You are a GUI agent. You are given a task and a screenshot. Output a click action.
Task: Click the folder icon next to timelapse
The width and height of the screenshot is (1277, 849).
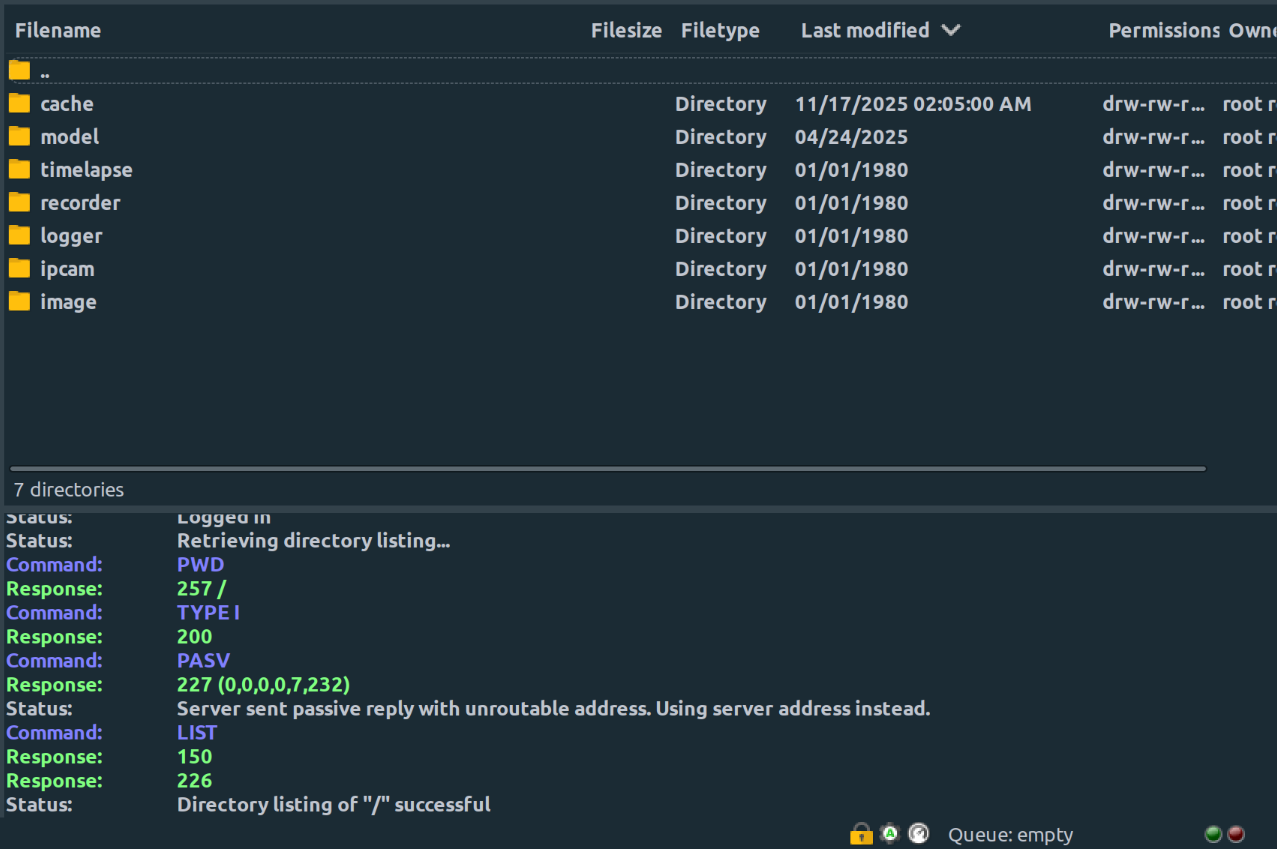coord(18,169)
